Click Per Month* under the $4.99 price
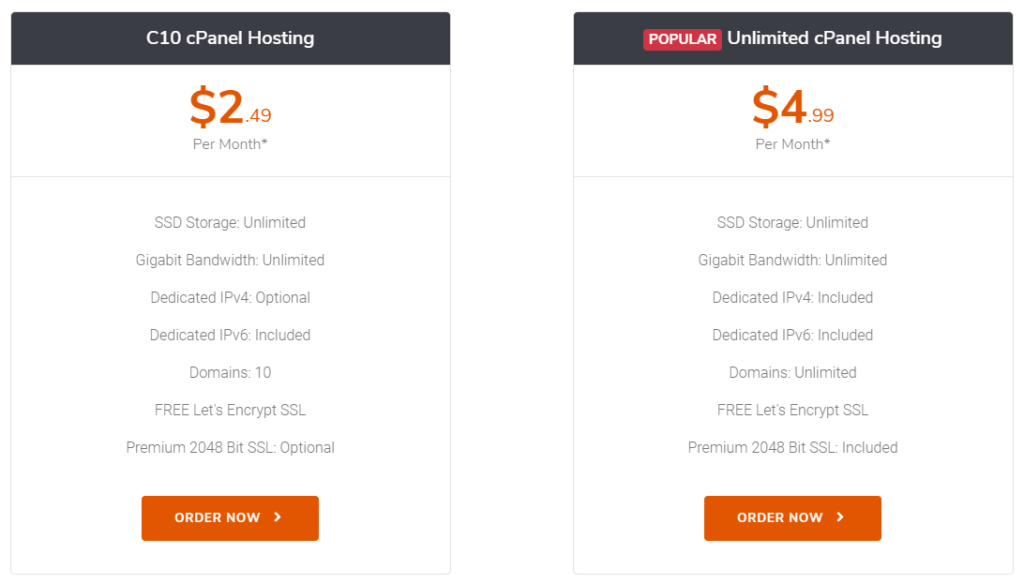Screen dimensions: 1024x584 coord(792,144)
